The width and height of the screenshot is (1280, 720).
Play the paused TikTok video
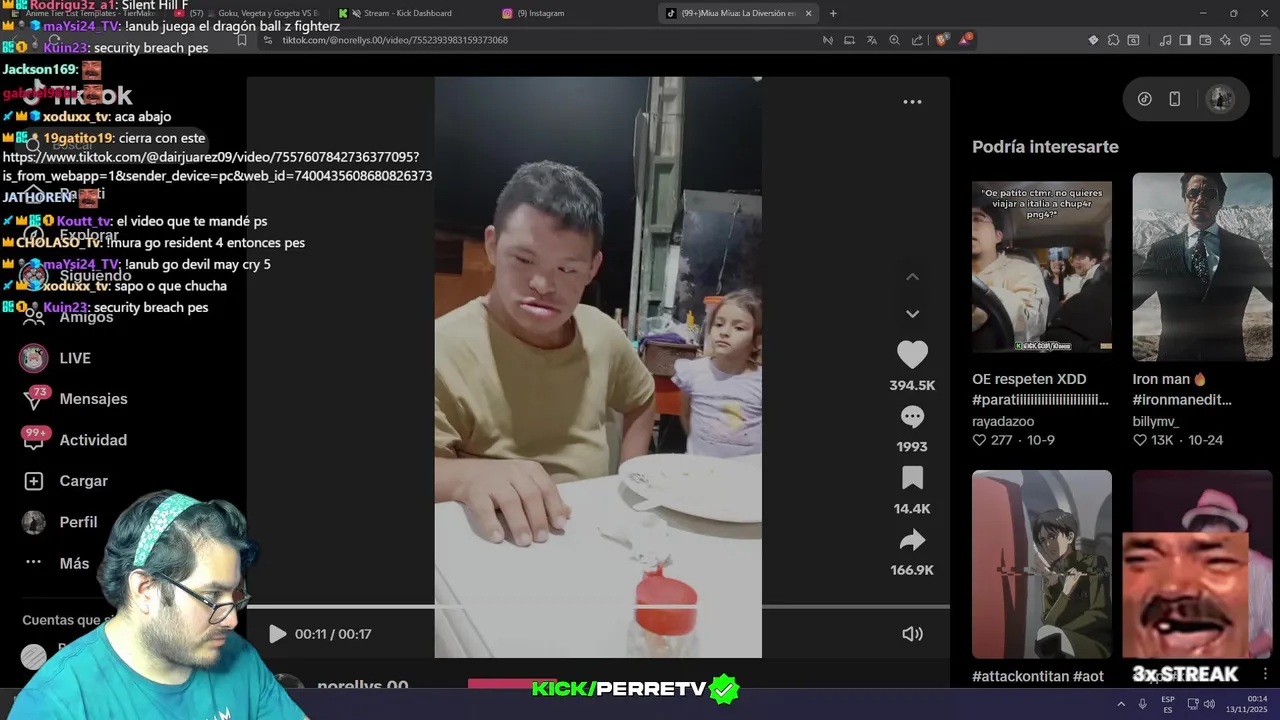pyautogui.click(x=277, y=634)
